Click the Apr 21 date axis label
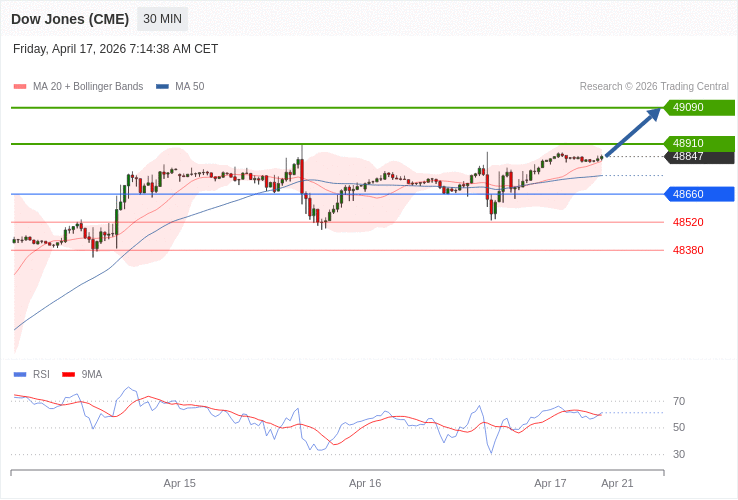Screen dimensions: 738x500 [x=618, y=484]
